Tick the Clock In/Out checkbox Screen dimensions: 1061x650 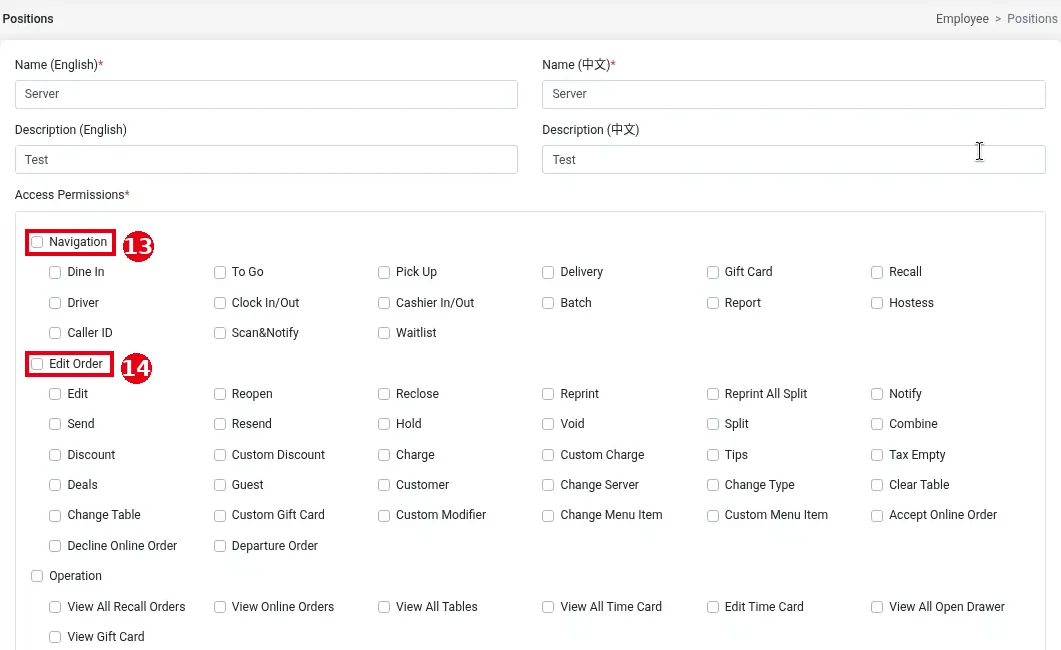220,303
